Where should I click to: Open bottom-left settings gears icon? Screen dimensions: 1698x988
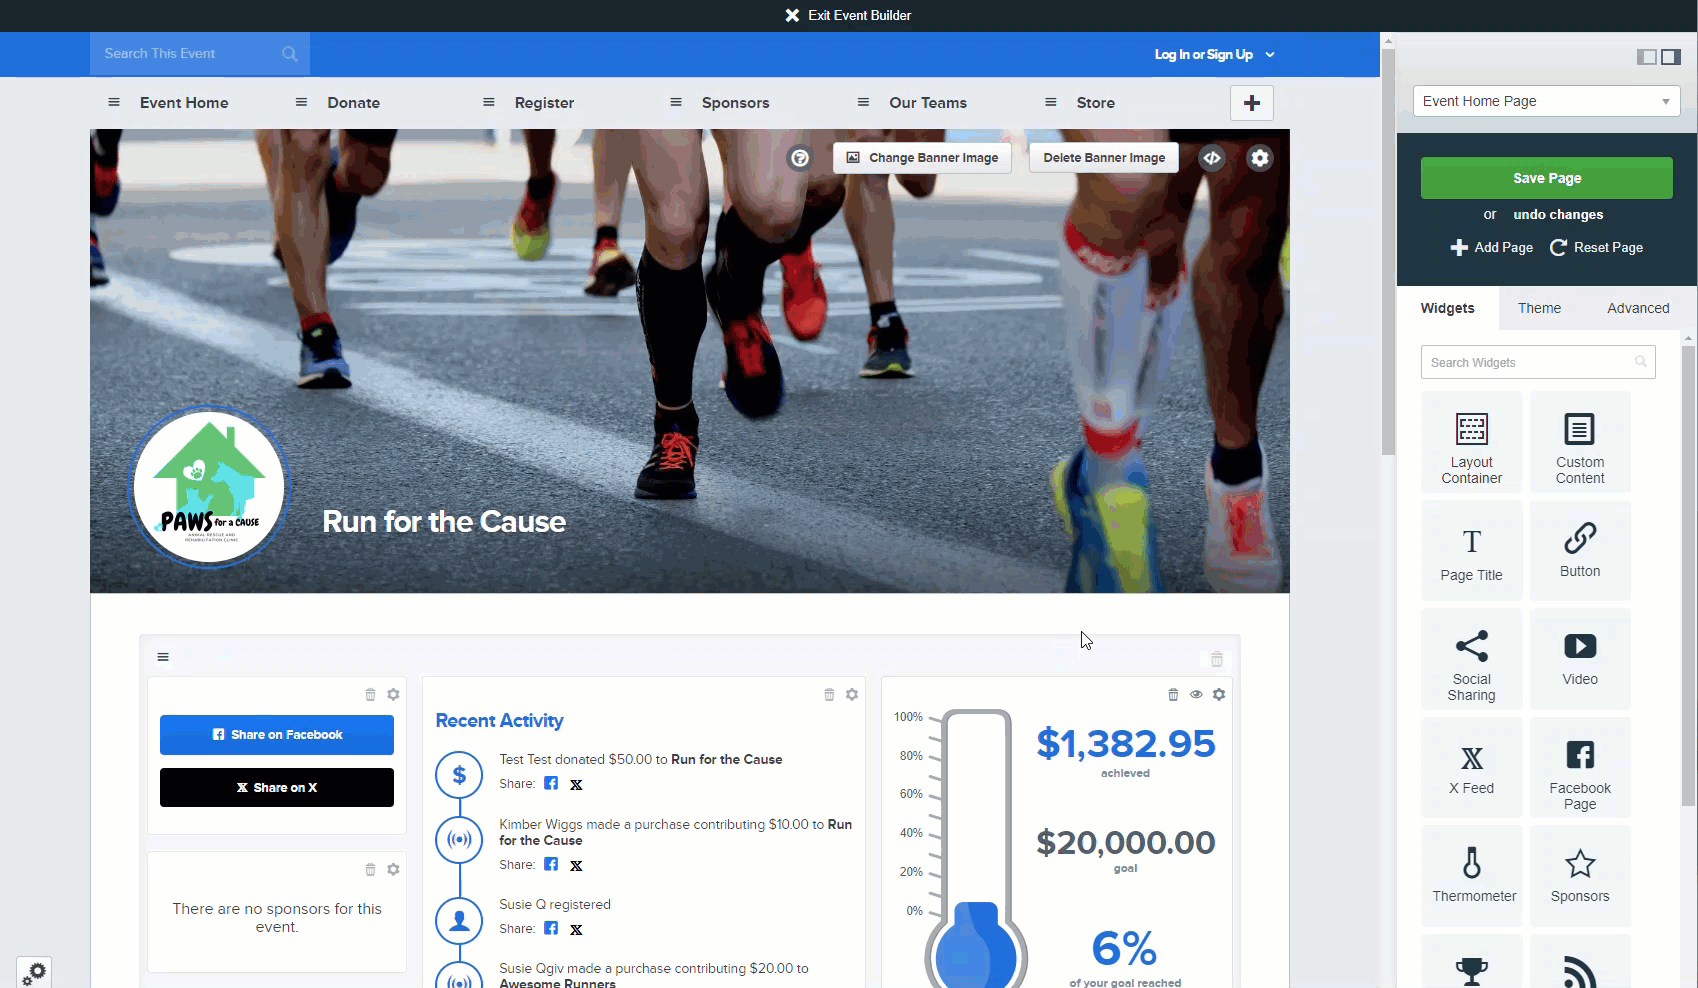click(x=34, y=973)
